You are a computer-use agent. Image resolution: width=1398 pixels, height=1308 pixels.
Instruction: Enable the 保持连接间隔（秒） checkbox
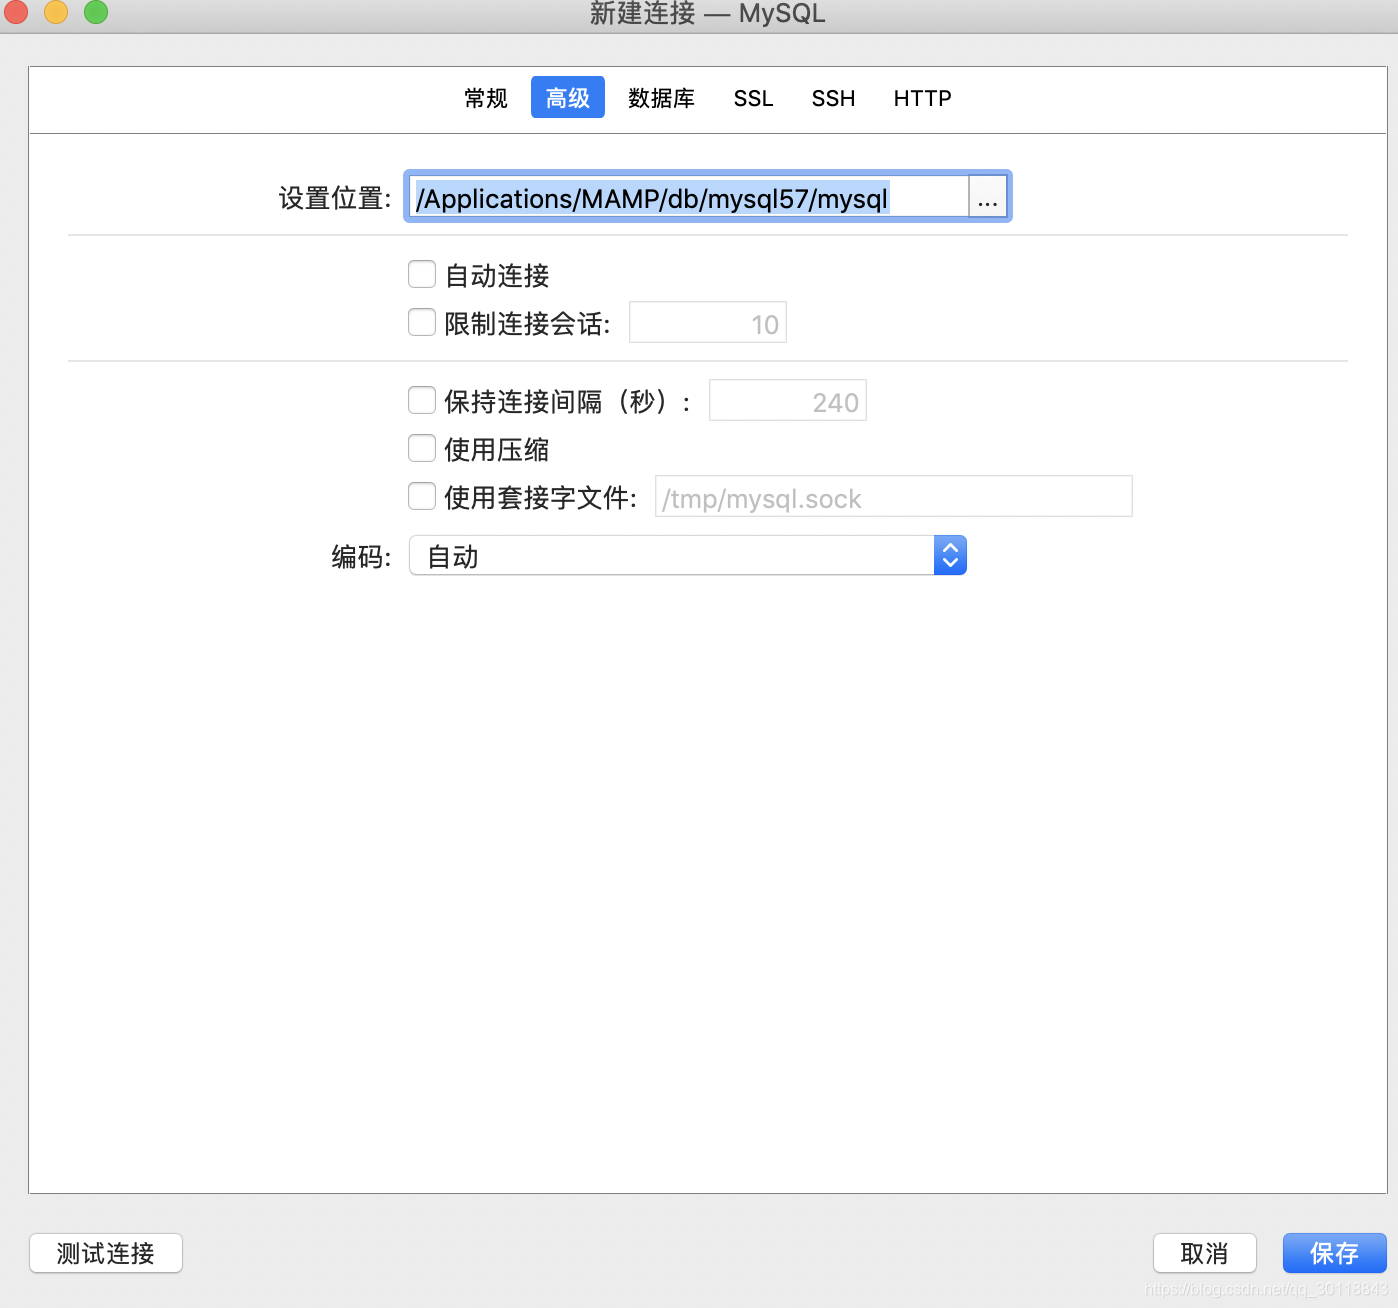pyautogui.click(x=422, y=400)
